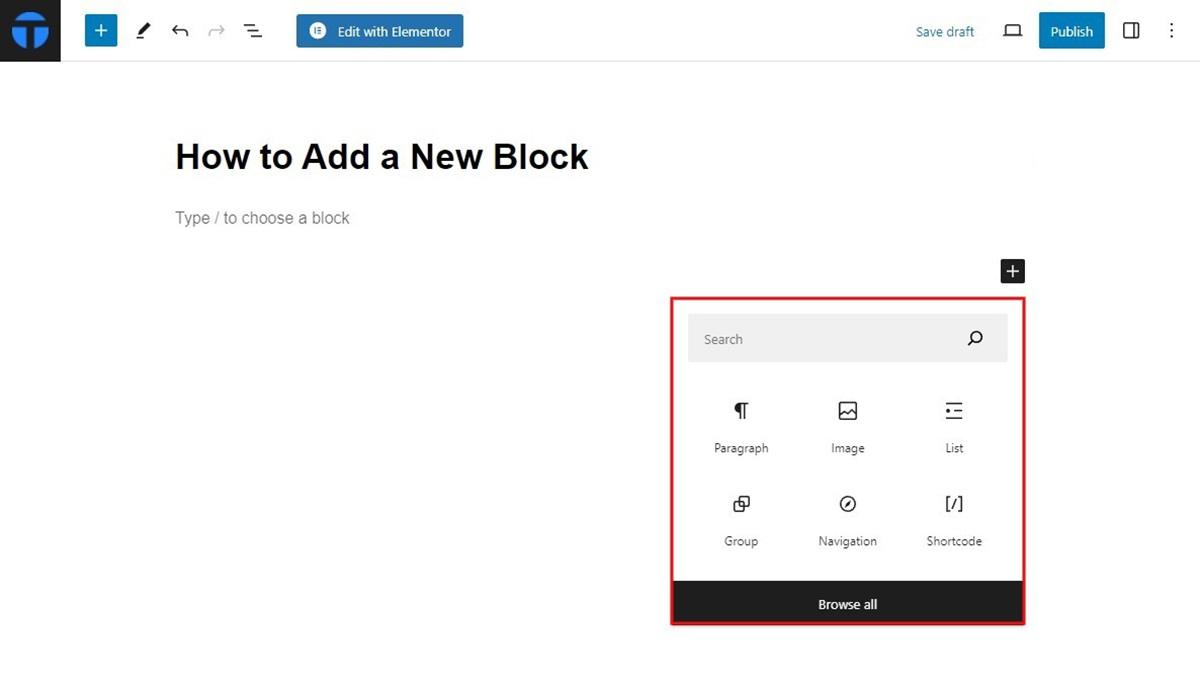Click the Undo arrow
Screen dimensions: 1200x685
180,31
